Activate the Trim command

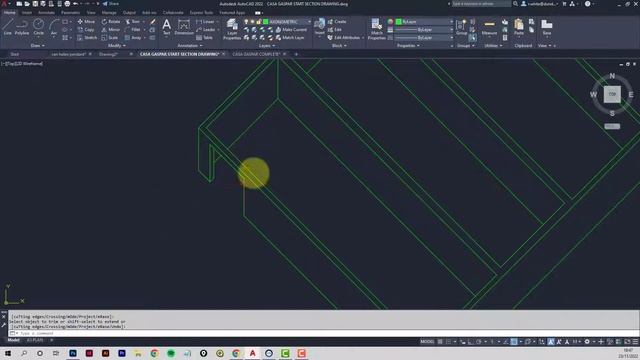pyautogui.click(x=133, y=22)
